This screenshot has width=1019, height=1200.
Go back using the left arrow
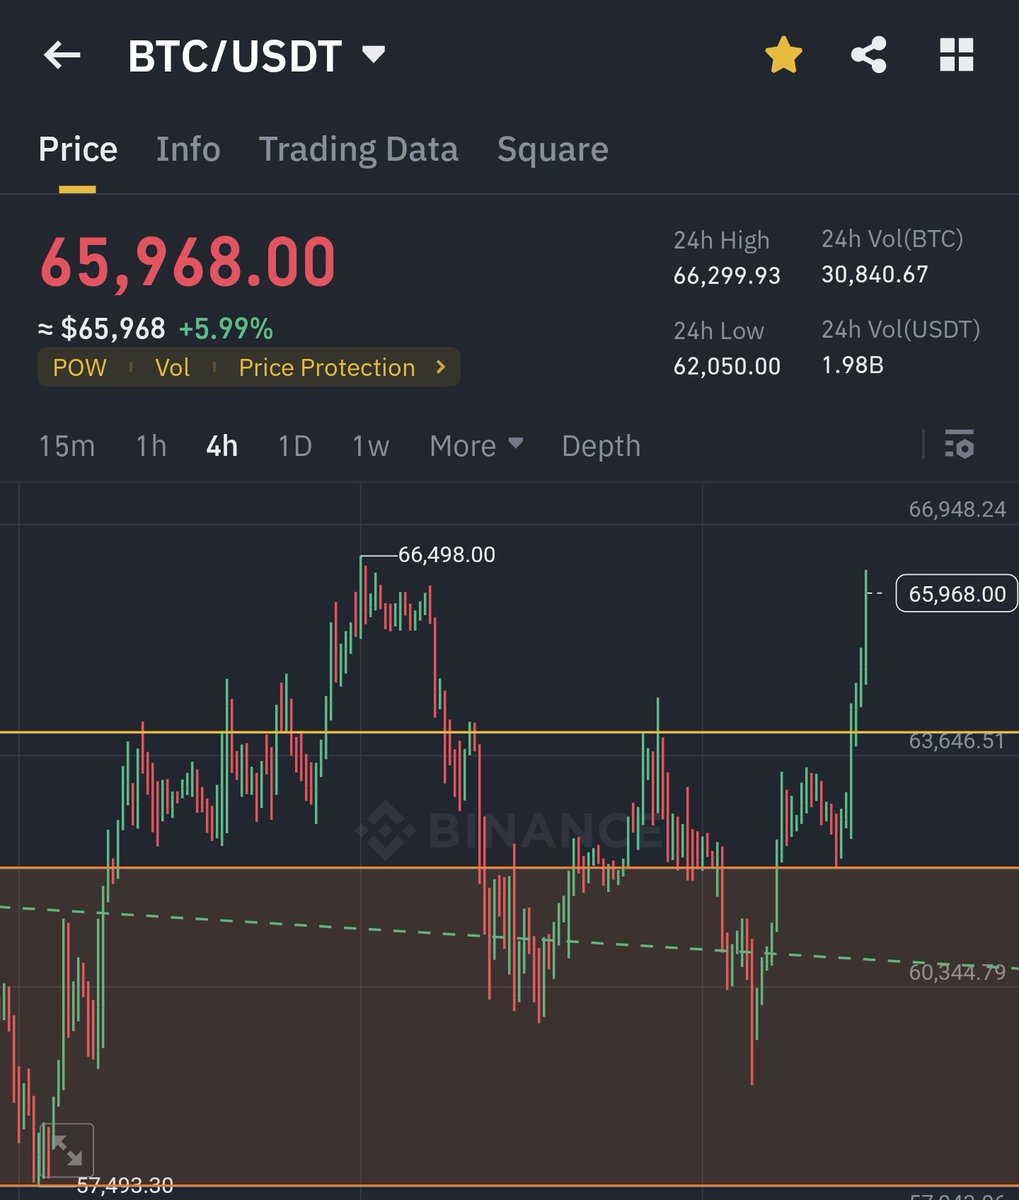coord(62,55)
